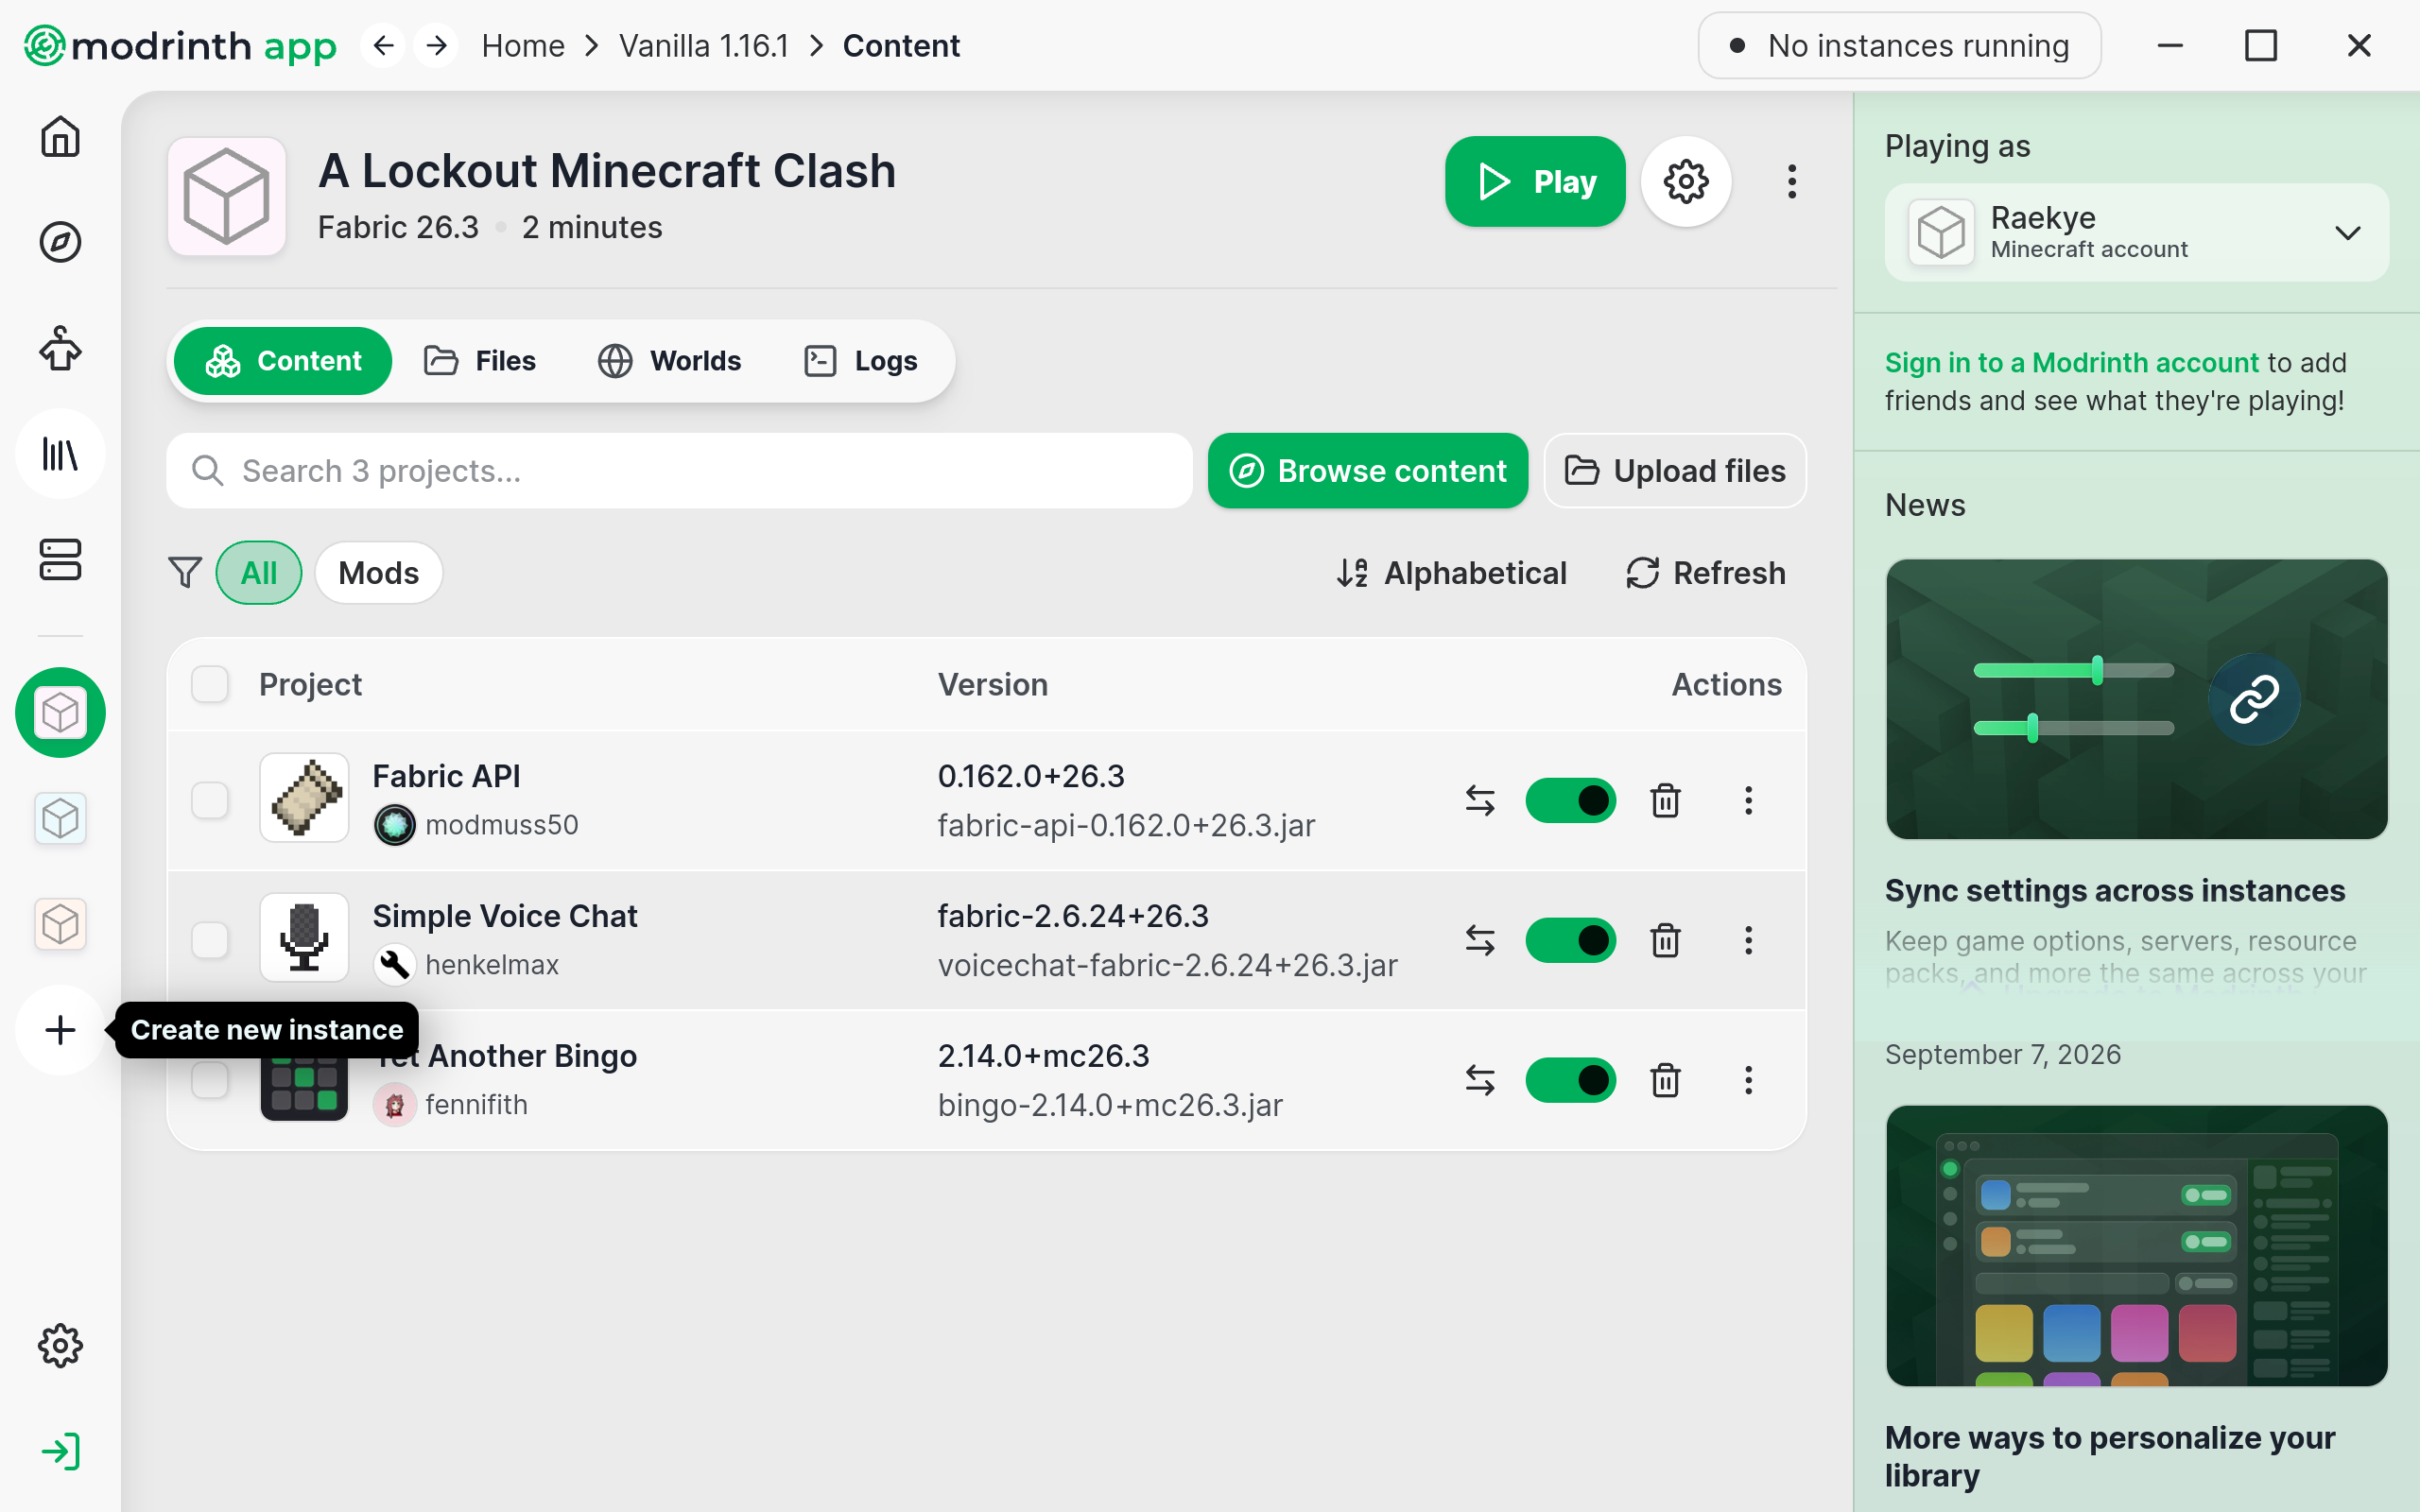
Task: Click the plus Create new instance icon
Action: (x=60, y=1030)
